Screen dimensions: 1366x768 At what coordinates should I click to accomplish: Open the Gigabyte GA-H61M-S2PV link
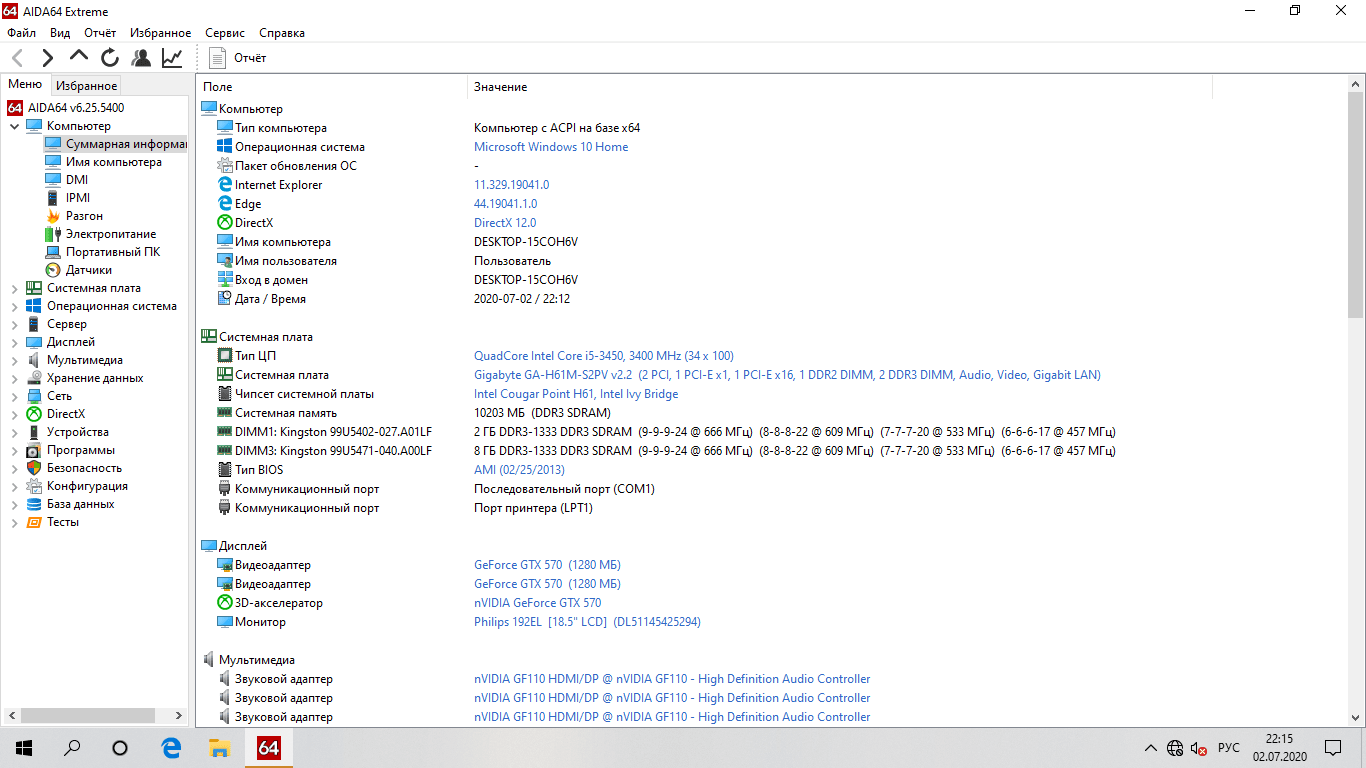(x=787, y=375)
